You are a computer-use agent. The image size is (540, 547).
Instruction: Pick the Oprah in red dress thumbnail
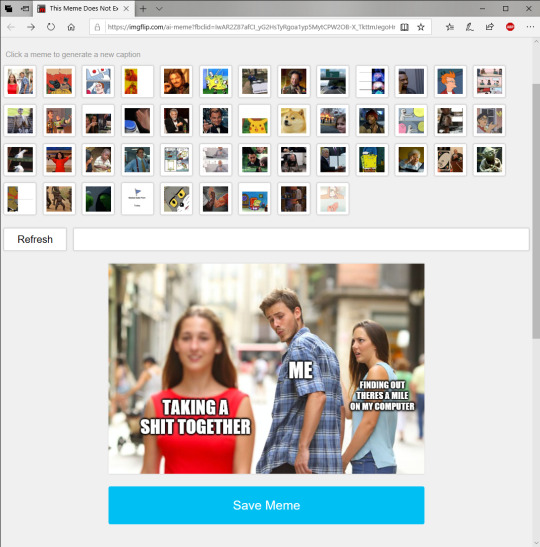coord(59,159)
